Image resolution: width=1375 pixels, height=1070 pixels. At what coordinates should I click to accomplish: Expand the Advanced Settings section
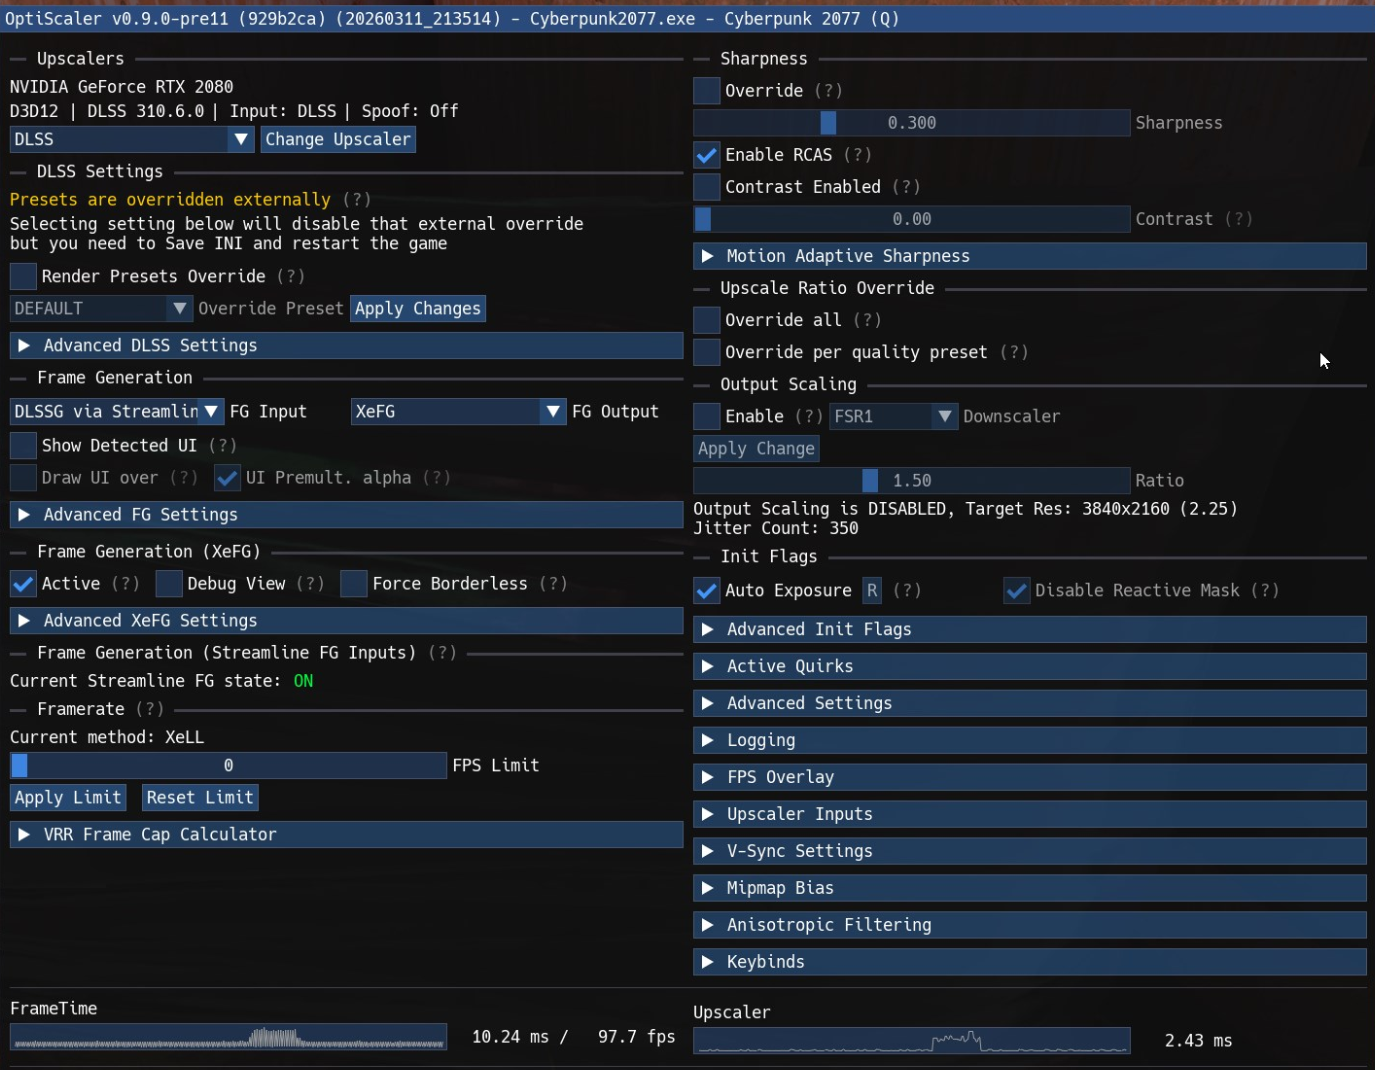coord(1030,704)
